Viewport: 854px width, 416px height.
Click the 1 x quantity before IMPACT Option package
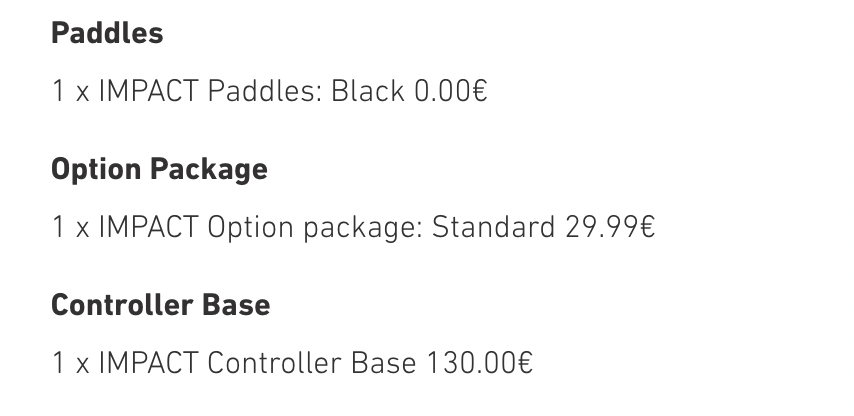(70, 228)
